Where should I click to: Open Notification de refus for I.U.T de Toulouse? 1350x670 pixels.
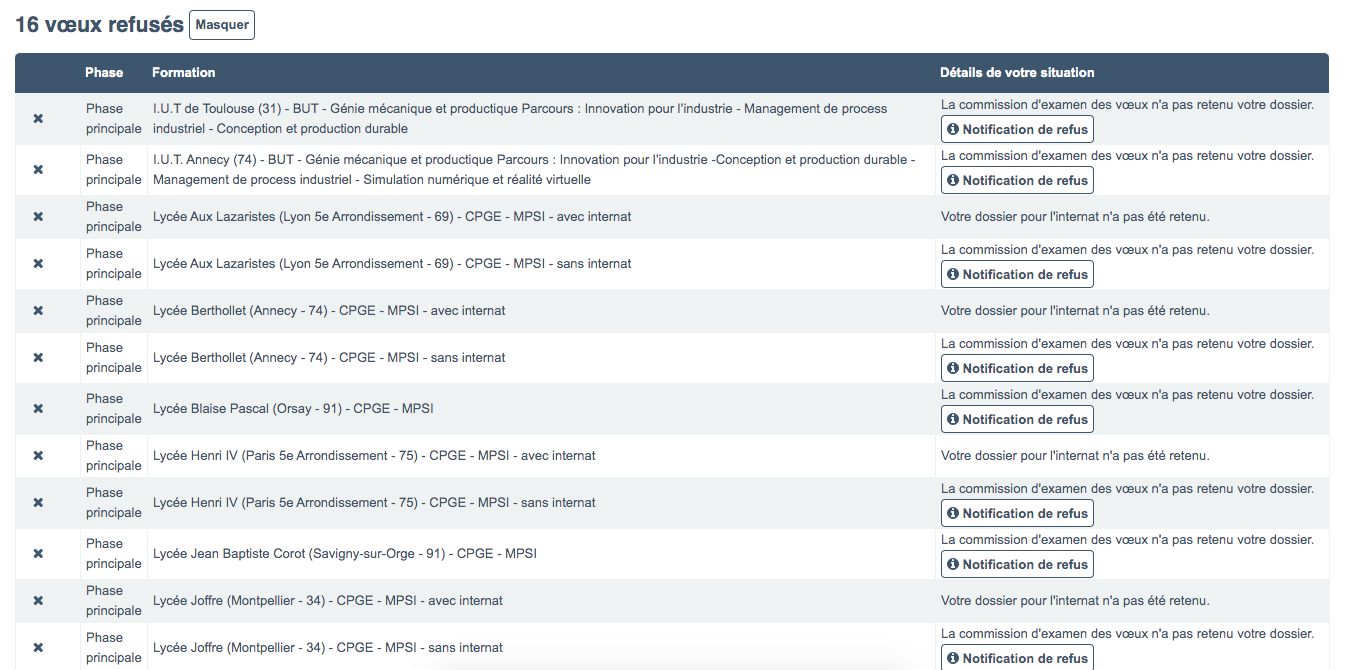coord(1017,130)
